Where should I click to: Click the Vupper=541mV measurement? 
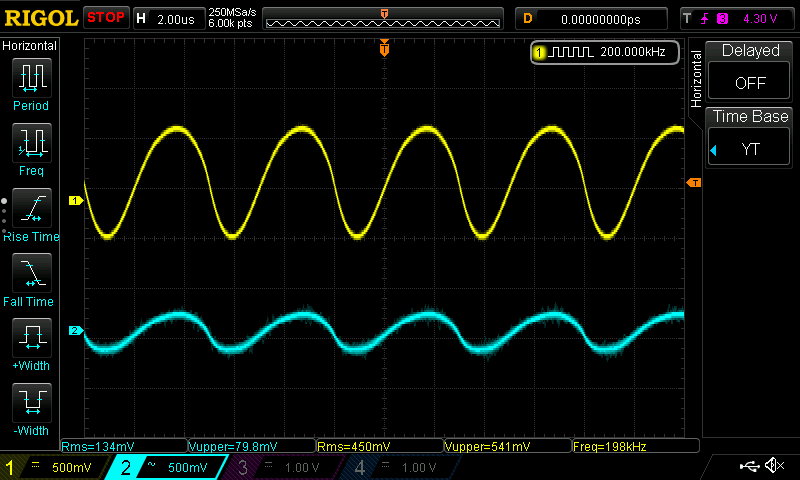pyautogui.click(x=508, y=446)
